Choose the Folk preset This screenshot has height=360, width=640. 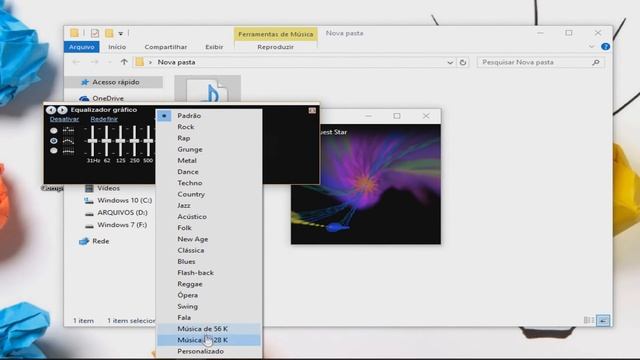[209, 228]
